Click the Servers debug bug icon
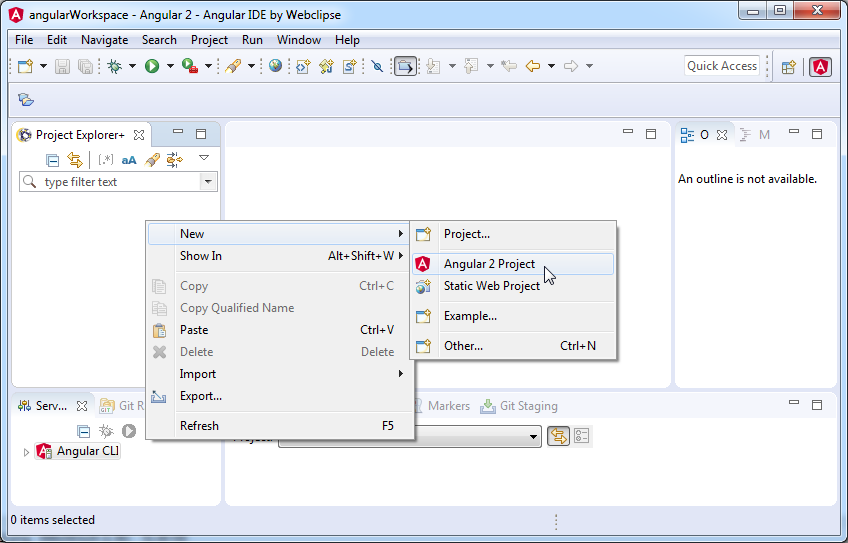The image size is (848, 543). (106, 431)
